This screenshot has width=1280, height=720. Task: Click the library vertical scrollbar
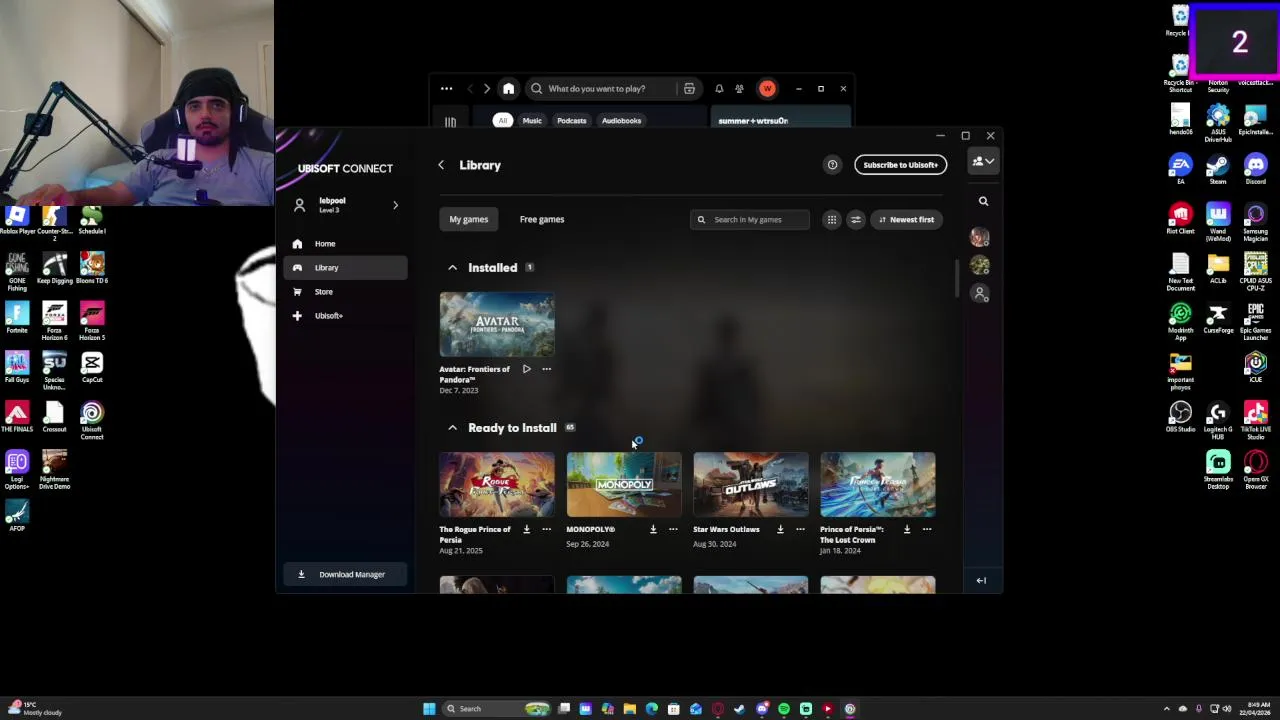957,278
